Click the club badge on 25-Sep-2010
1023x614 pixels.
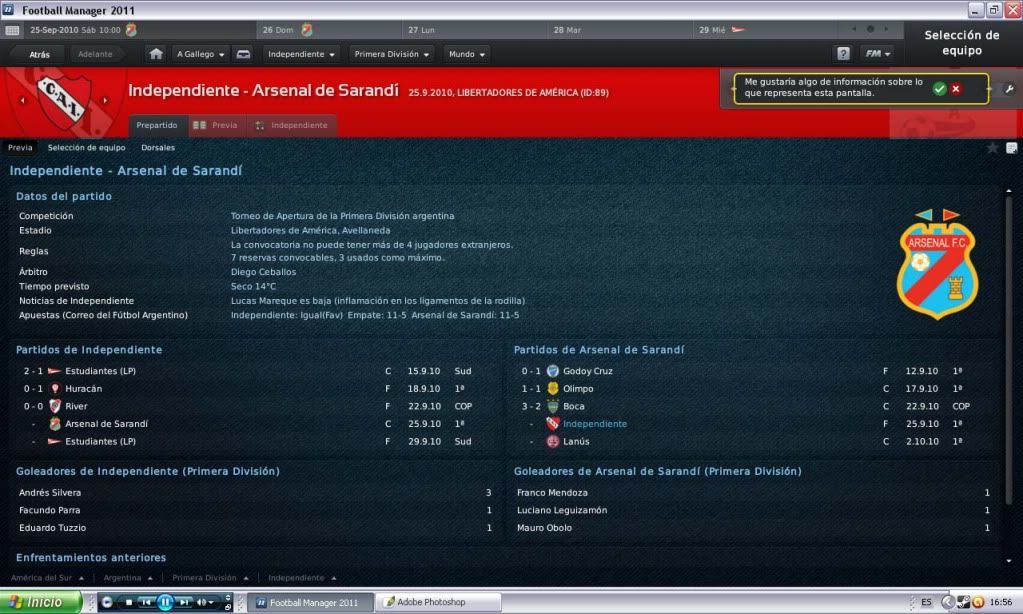pos(131,30)
